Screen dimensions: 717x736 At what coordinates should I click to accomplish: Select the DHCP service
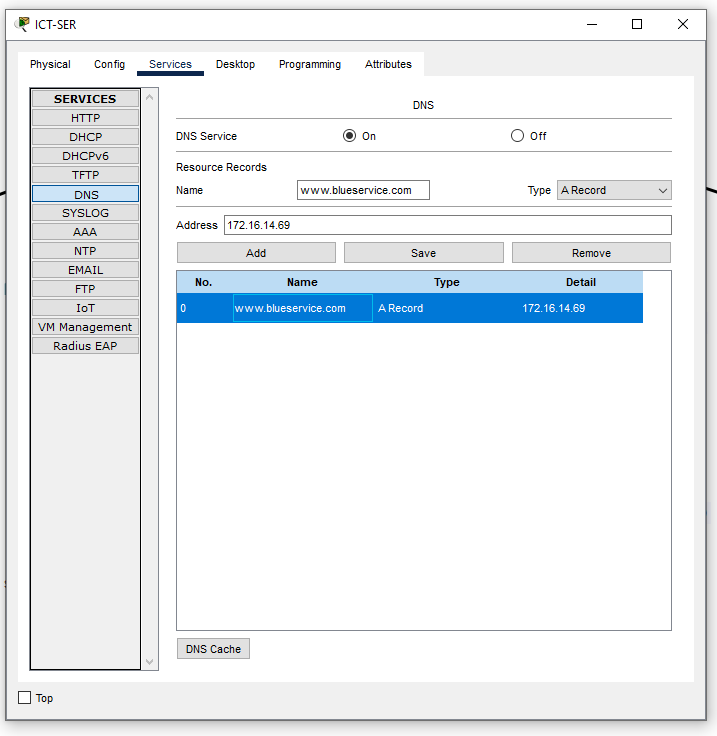pos(85,137)
